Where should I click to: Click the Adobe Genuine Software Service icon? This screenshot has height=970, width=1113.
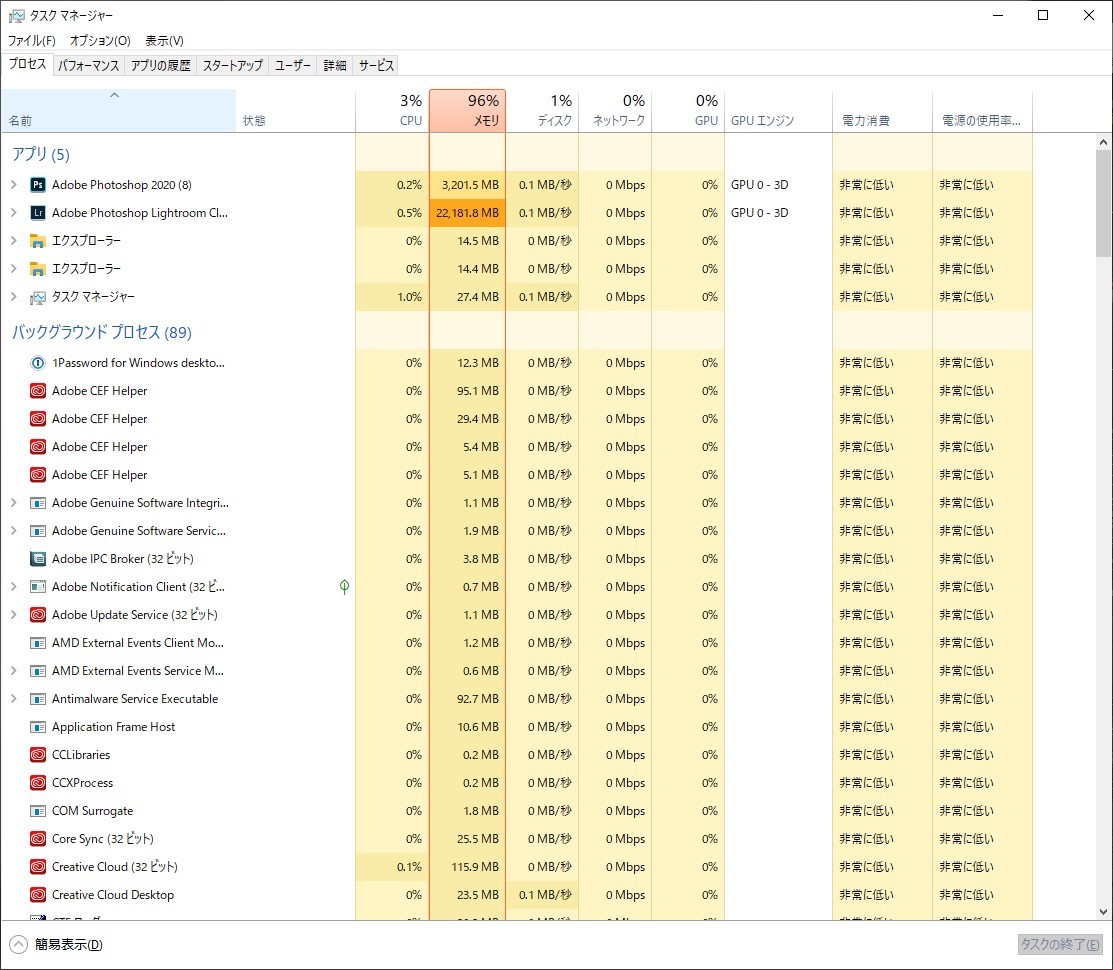[38, 531]
